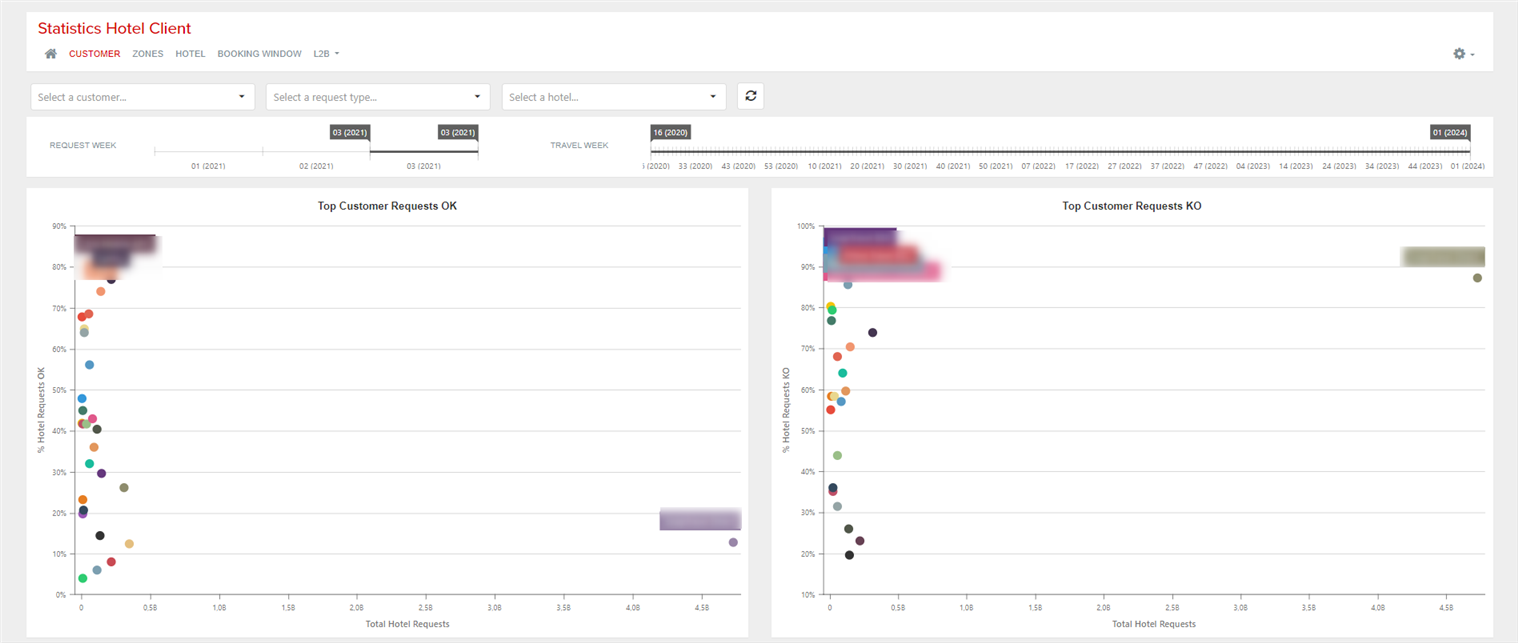Click the home icon in the navigation bar

pos(50,54)
